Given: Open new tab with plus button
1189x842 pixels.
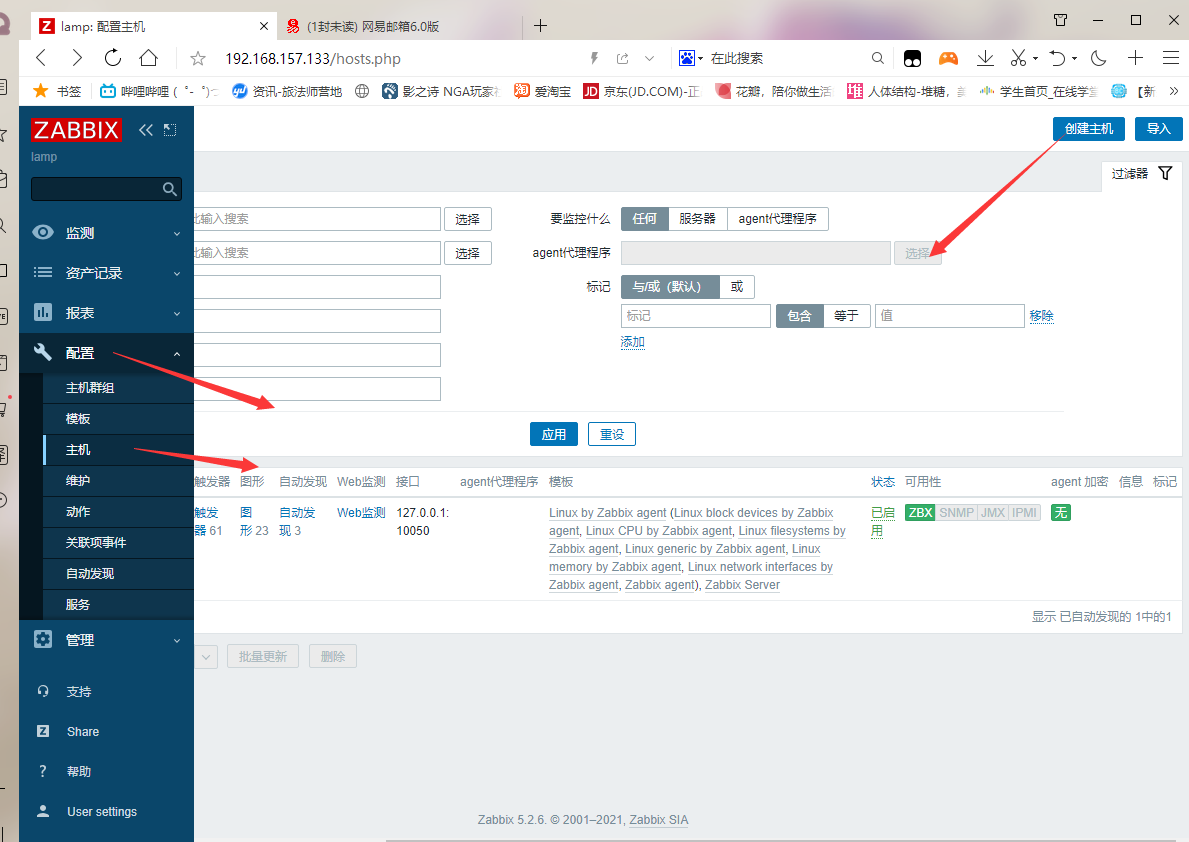Looking at the screenshot, I should pos(540,26).
